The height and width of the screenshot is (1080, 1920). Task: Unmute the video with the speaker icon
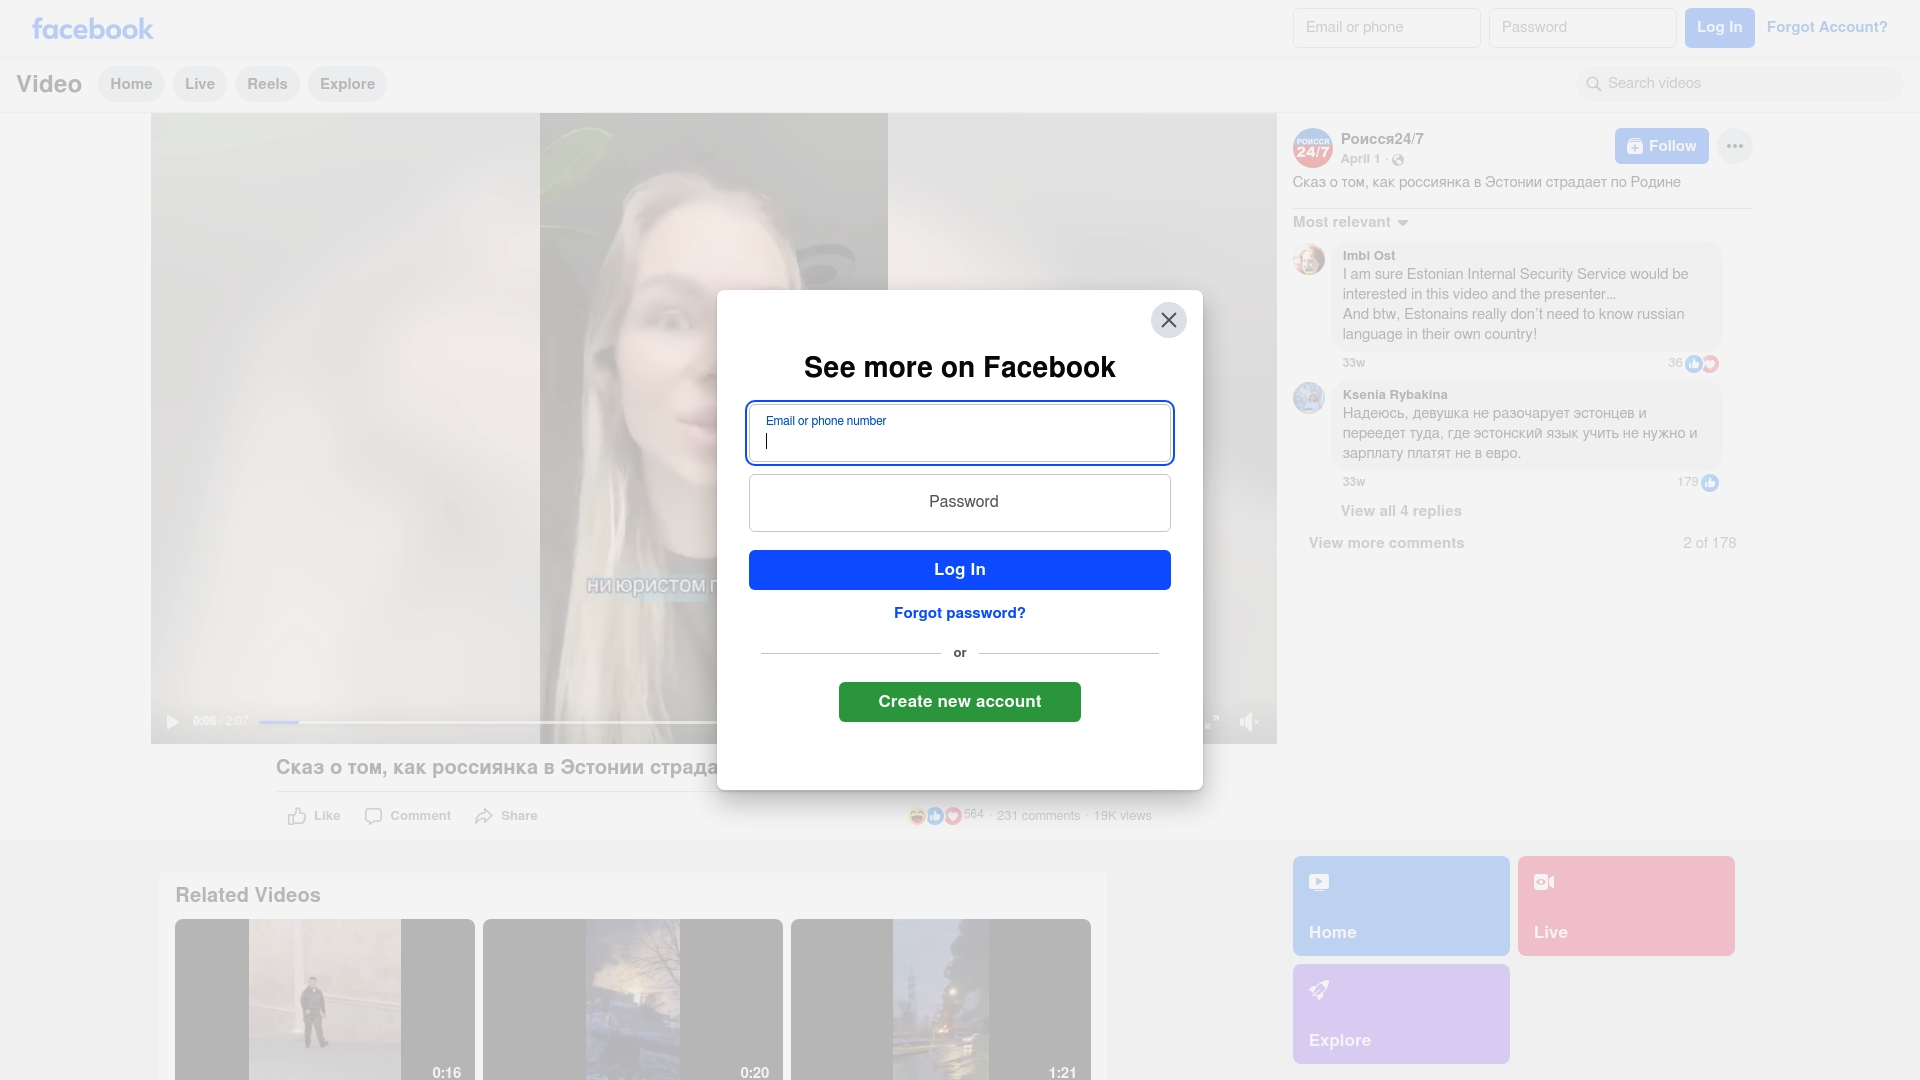click(1249, 722)
